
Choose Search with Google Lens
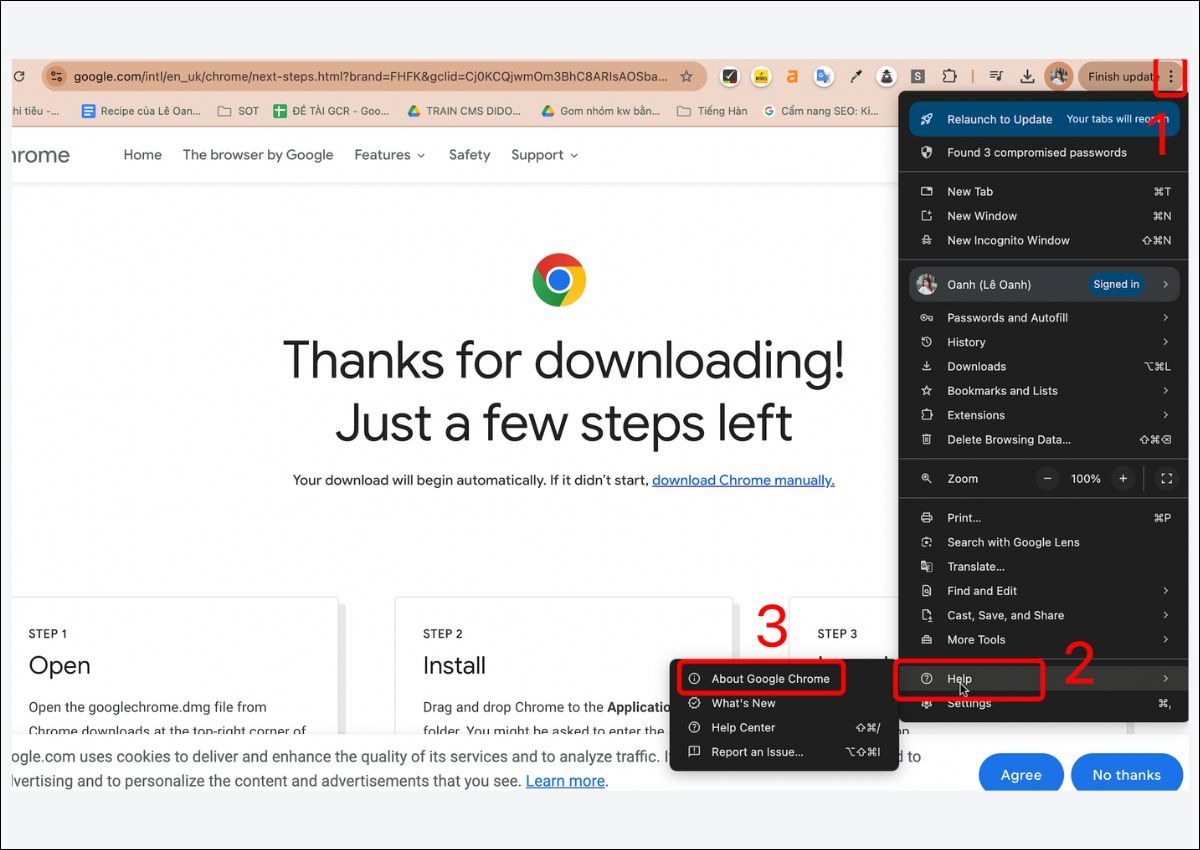(1044, 542)
